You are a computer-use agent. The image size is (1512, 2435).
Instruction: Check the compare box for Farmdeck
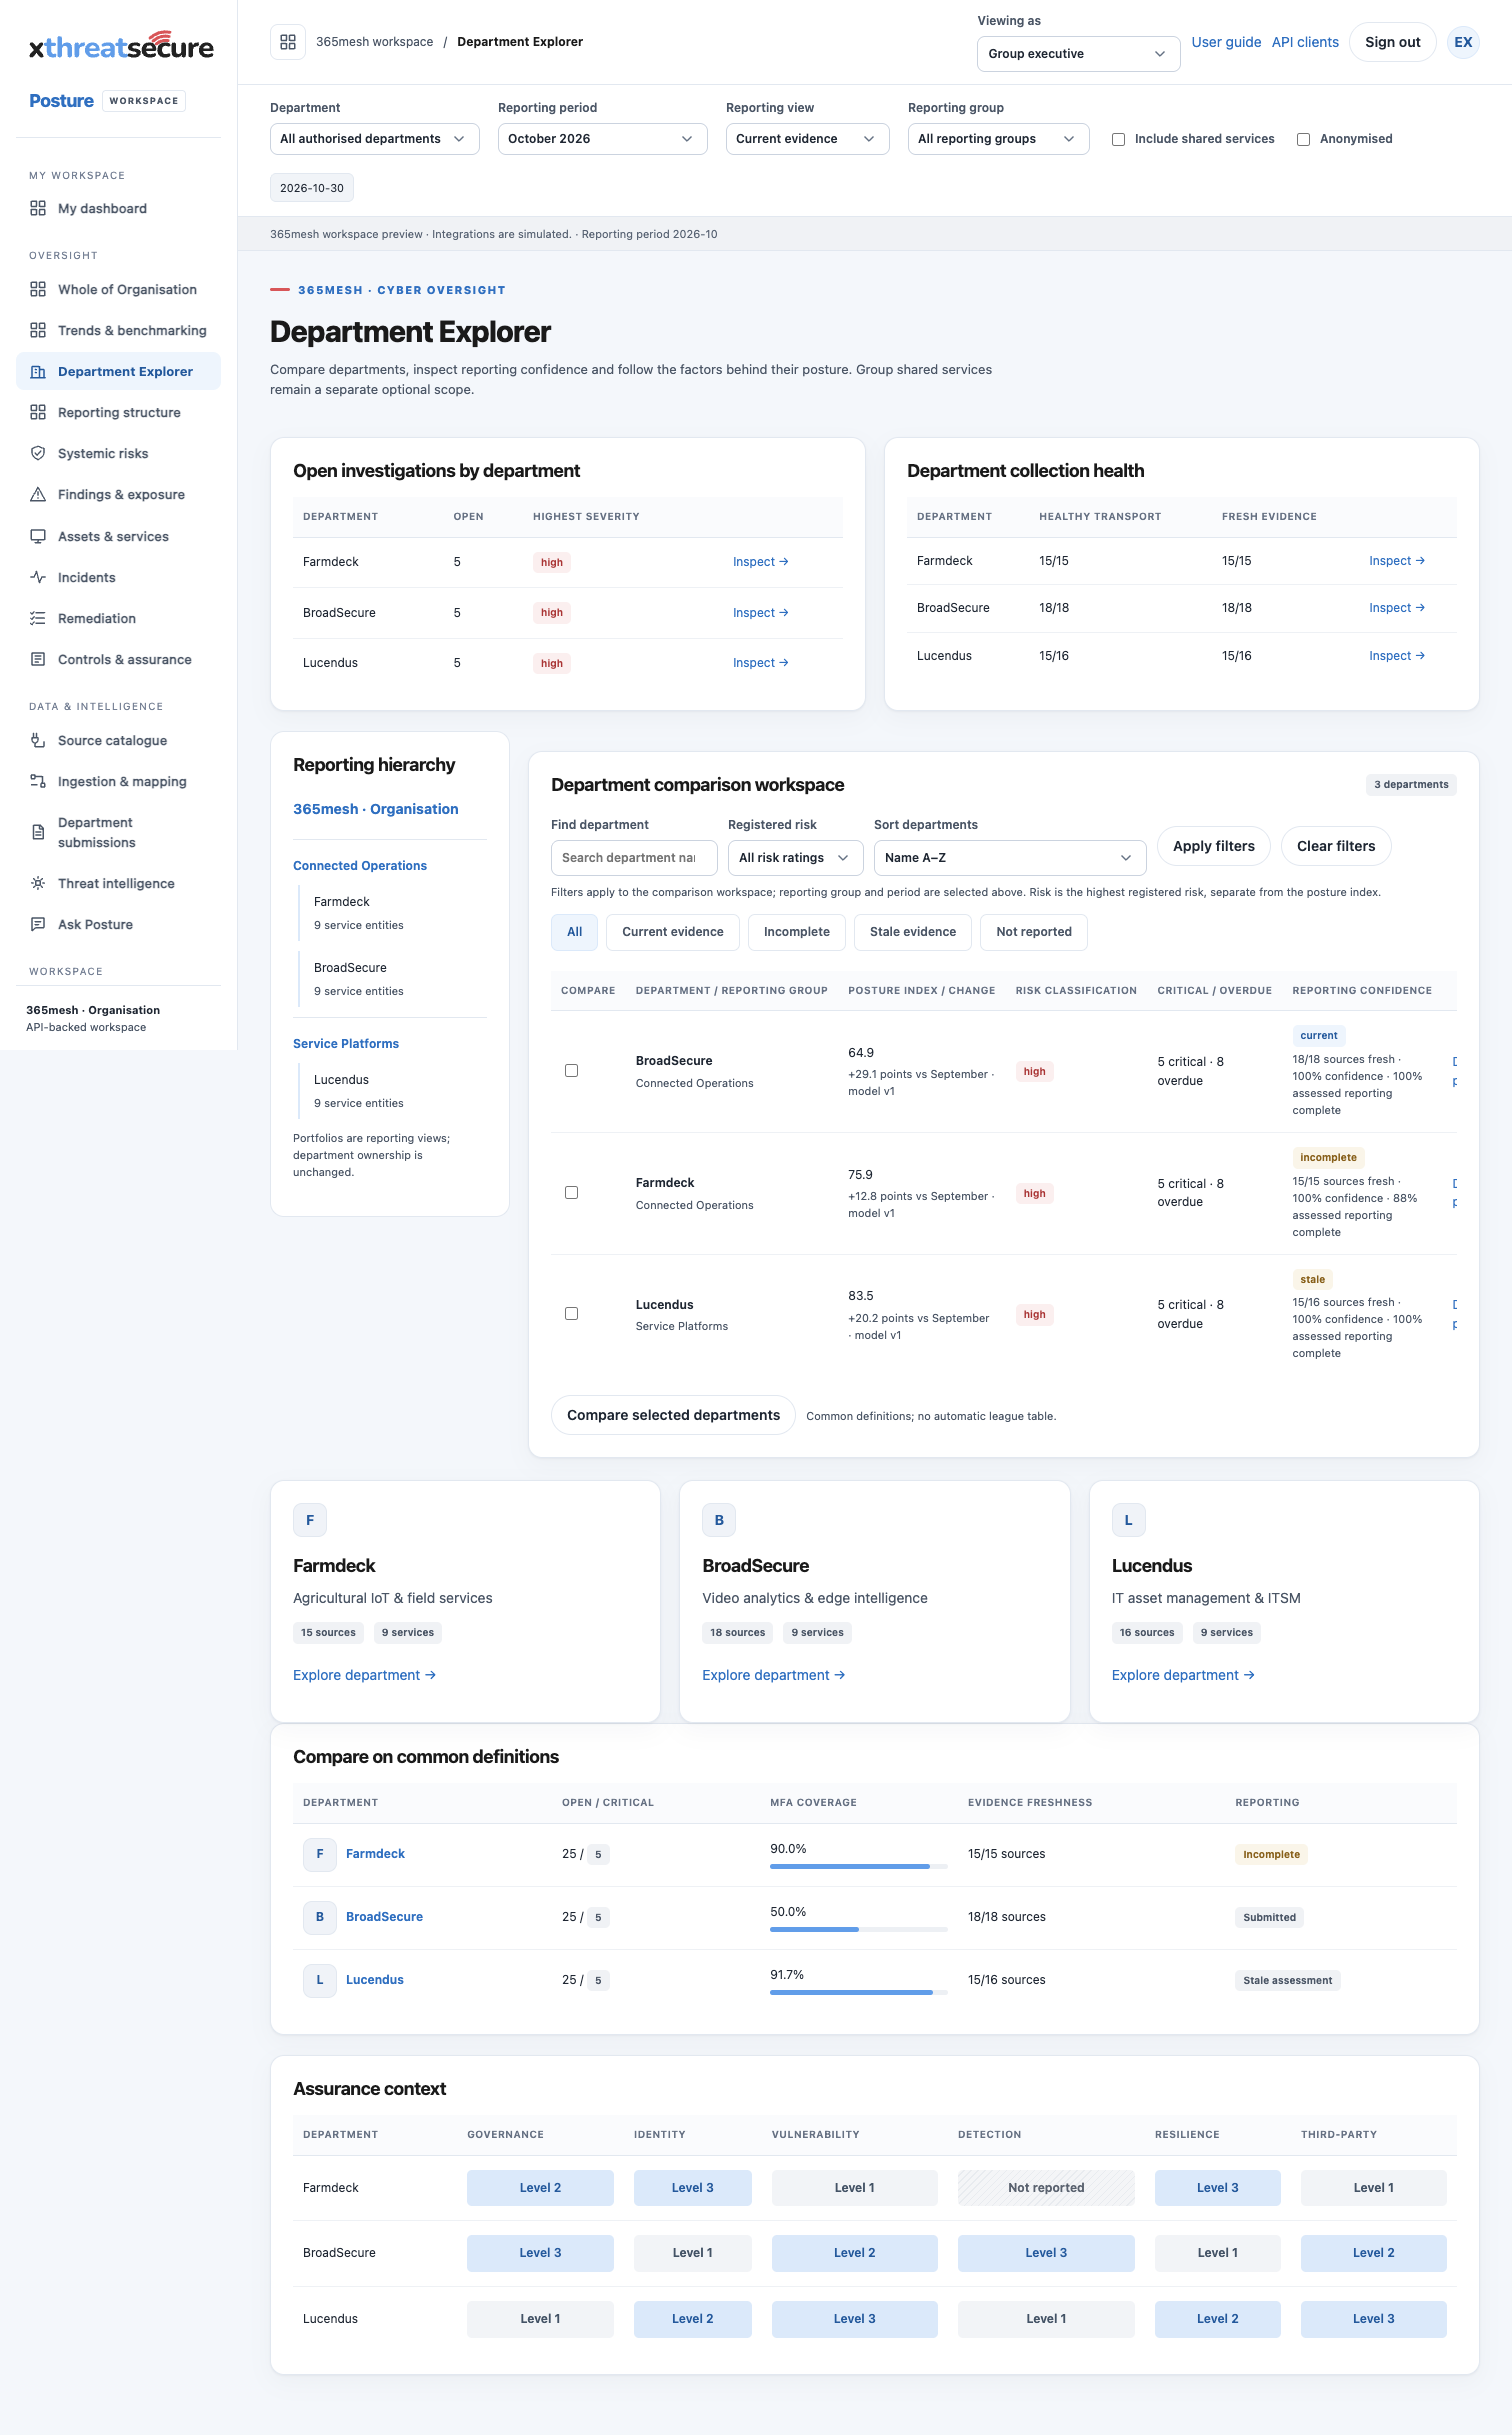571,1193
